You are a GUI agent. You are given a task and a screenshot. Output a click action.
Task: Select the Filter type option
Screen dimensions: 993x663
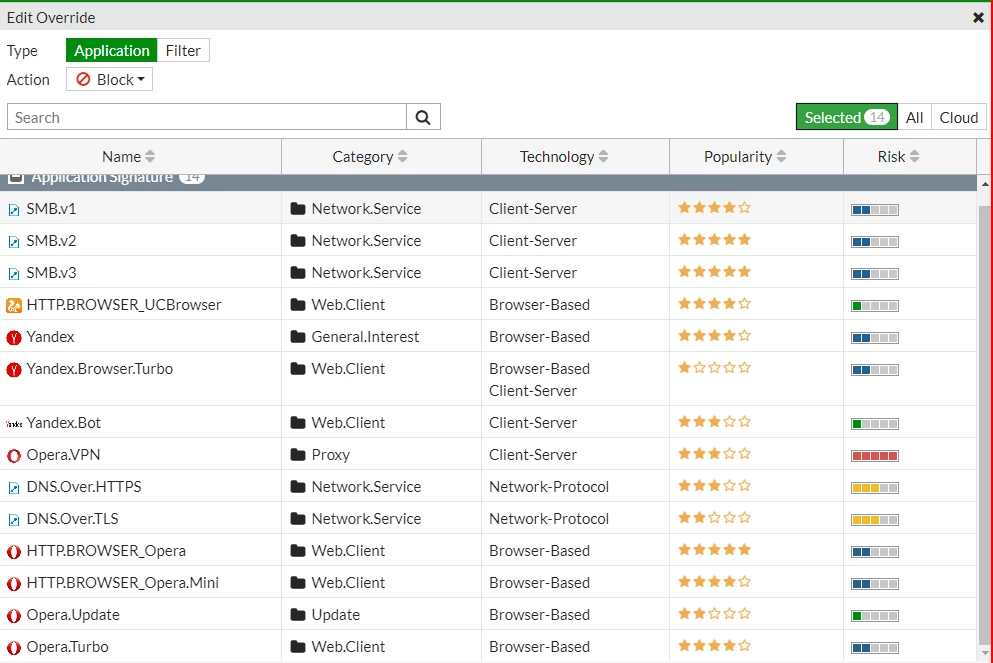(x=183, y=51)
